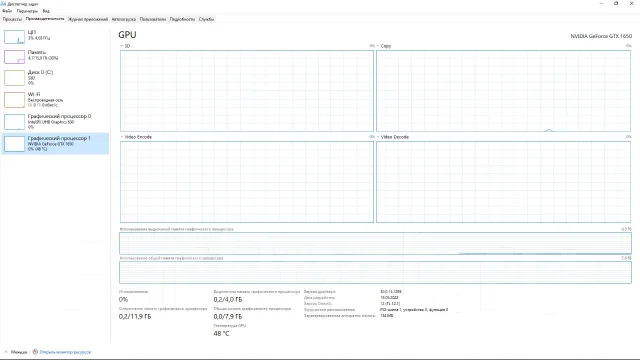This screenshot has width=640, height=360.
Task: Open the Video Encode graph dropdown
Action: tap(136, 137)
